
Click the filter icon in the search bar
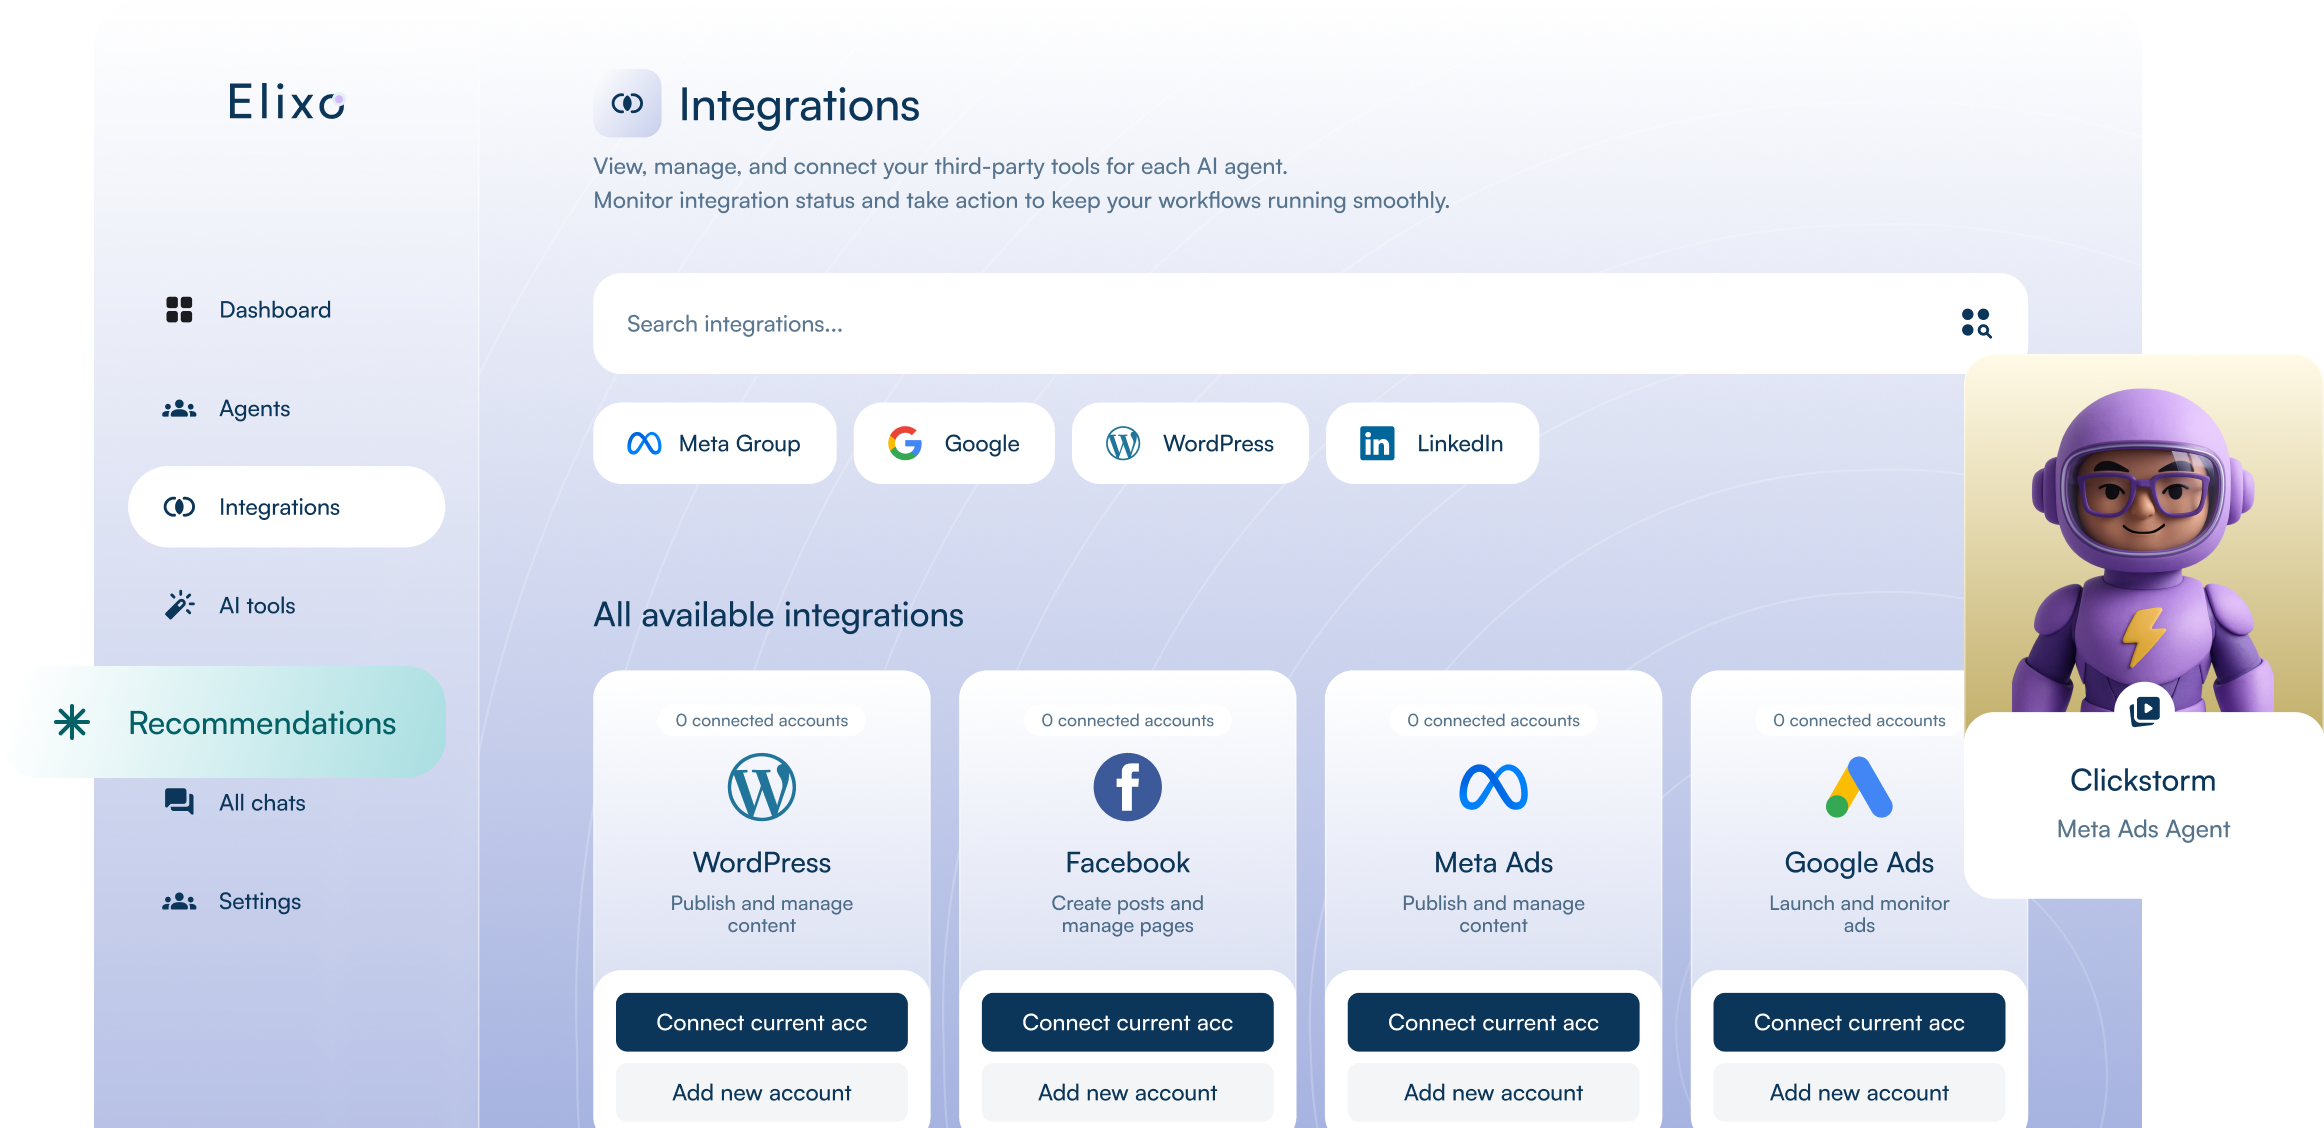(x=1975, y=323)
